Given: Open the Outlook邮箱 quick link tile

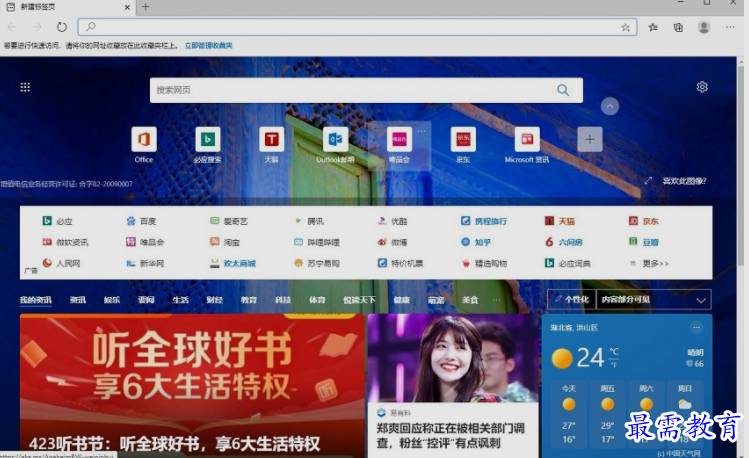Looking at the screenshot, I should click(335, 145).
